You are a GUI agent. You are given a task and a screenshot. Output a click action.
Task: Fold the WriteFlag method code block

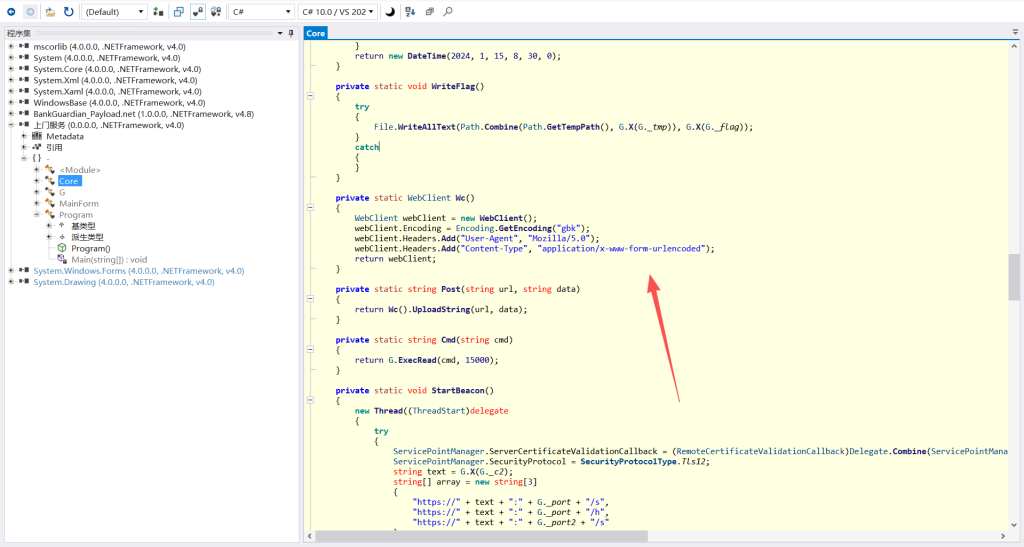pos(311,96)
